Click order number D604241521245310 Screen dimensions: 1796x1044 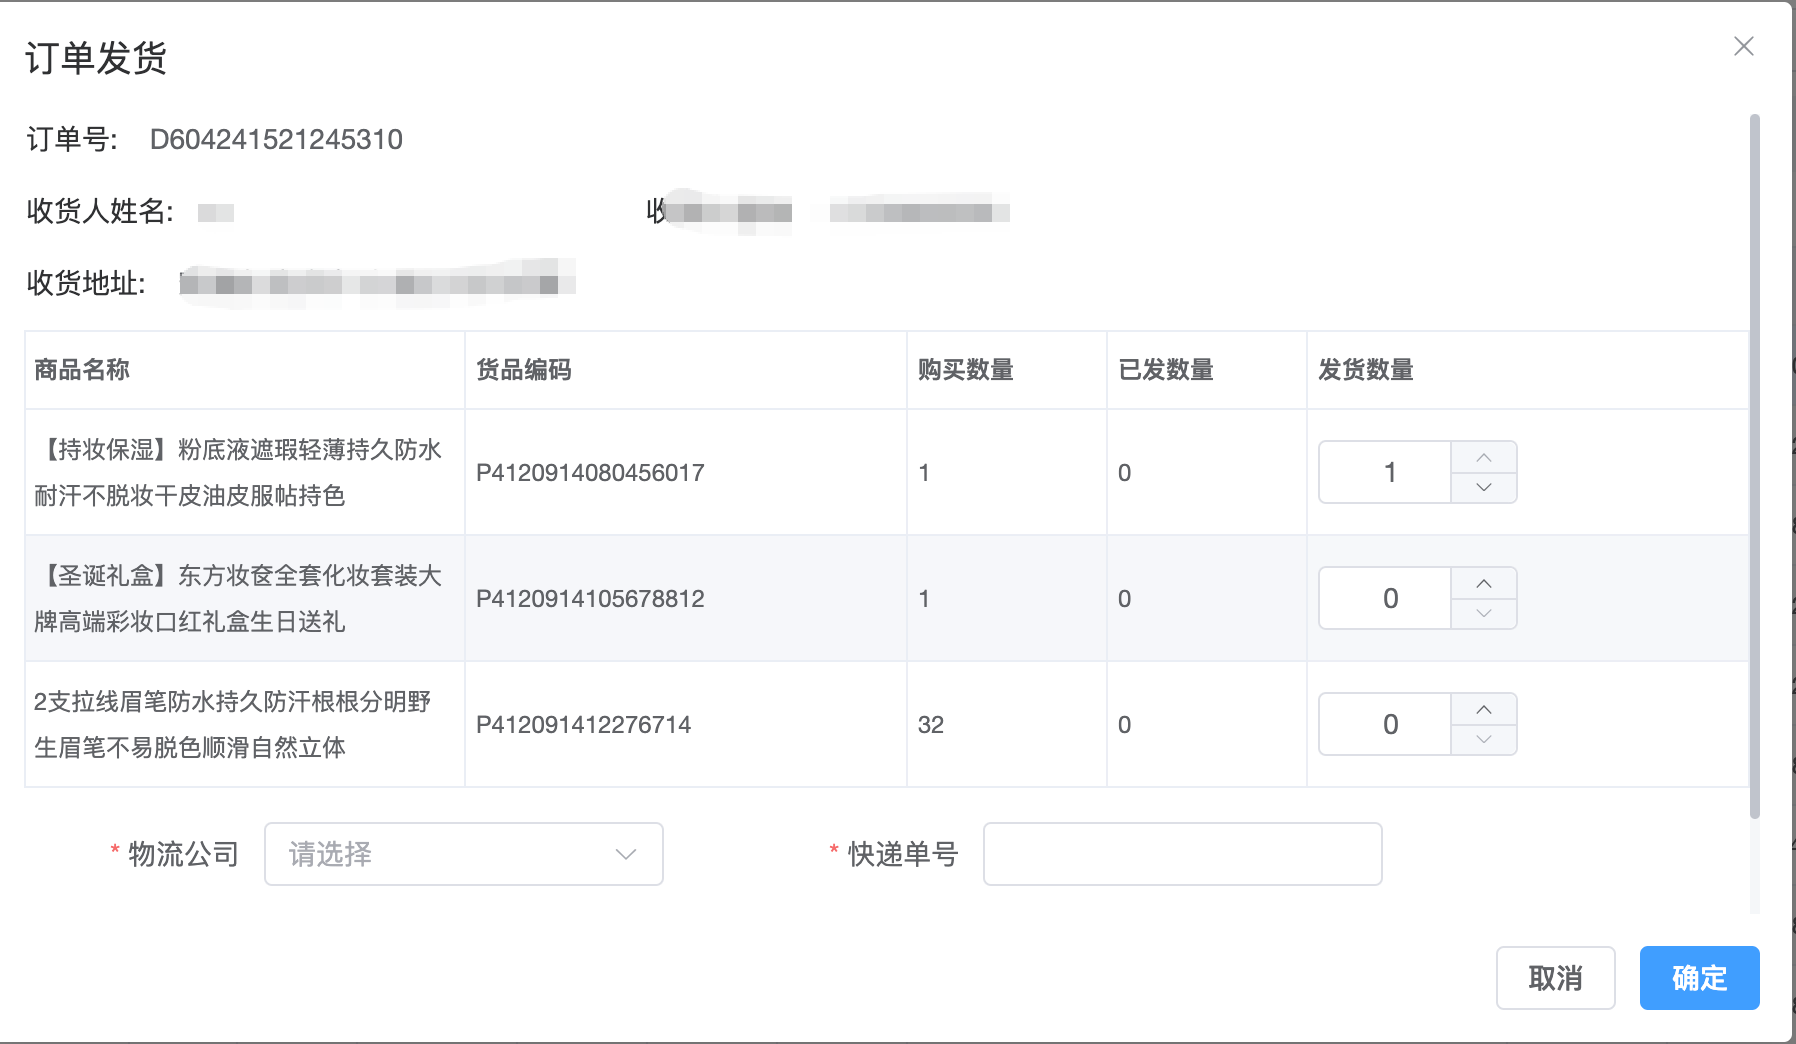[x=276, y=139]
